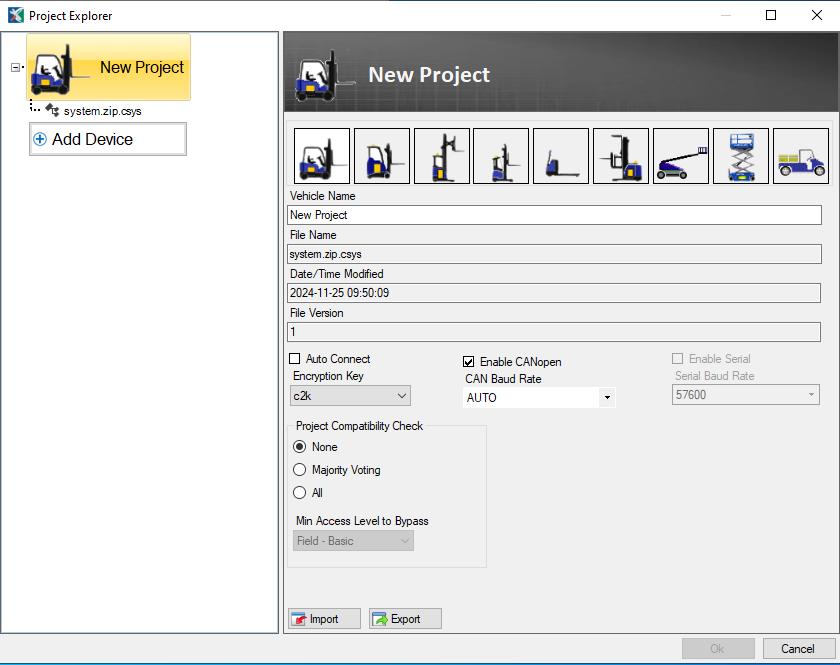The image size is (840, 665).
Task: Click the system.zip.csys gear icon in tree
Action: (52, 110)
